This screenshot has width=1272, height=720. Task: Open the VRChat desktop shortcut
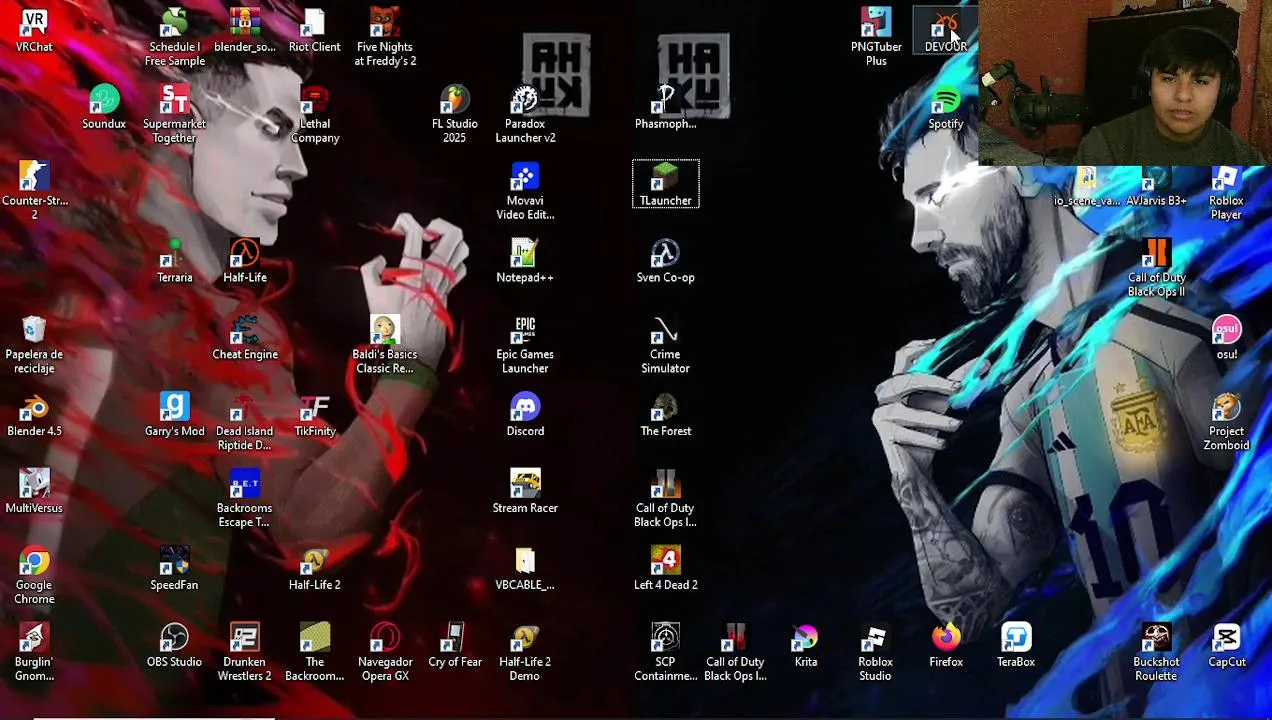point(34,31)
